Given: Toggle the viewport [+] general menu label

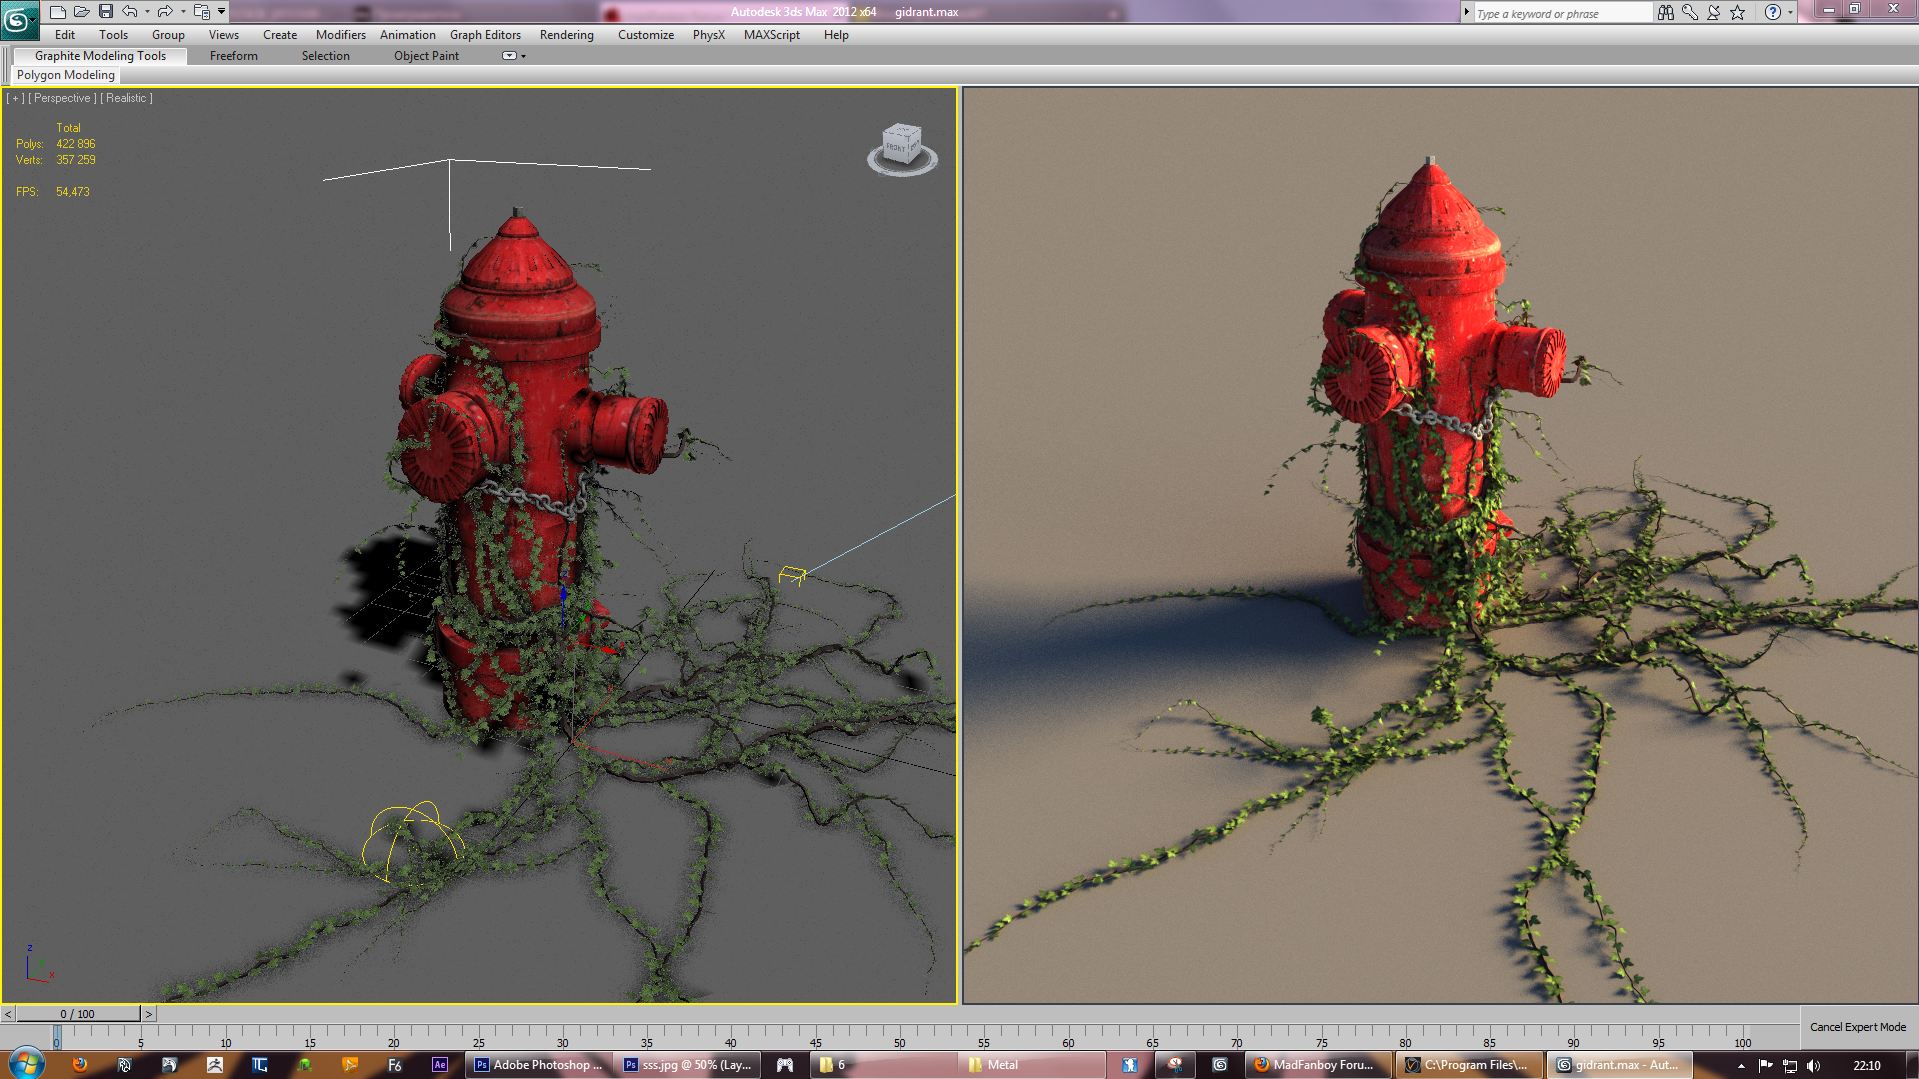Looking at the screenshot, I should [x=15, y=98].
